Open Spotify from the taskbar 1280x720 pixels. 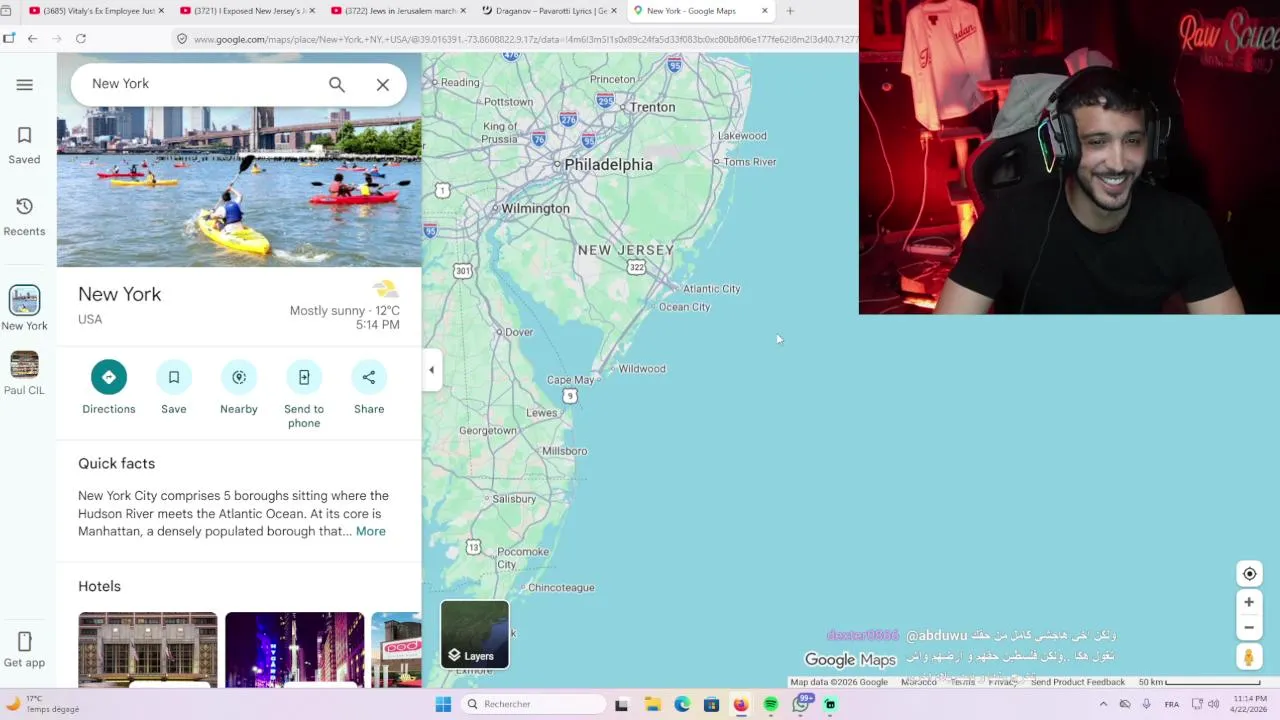click(x=770, y=704)
